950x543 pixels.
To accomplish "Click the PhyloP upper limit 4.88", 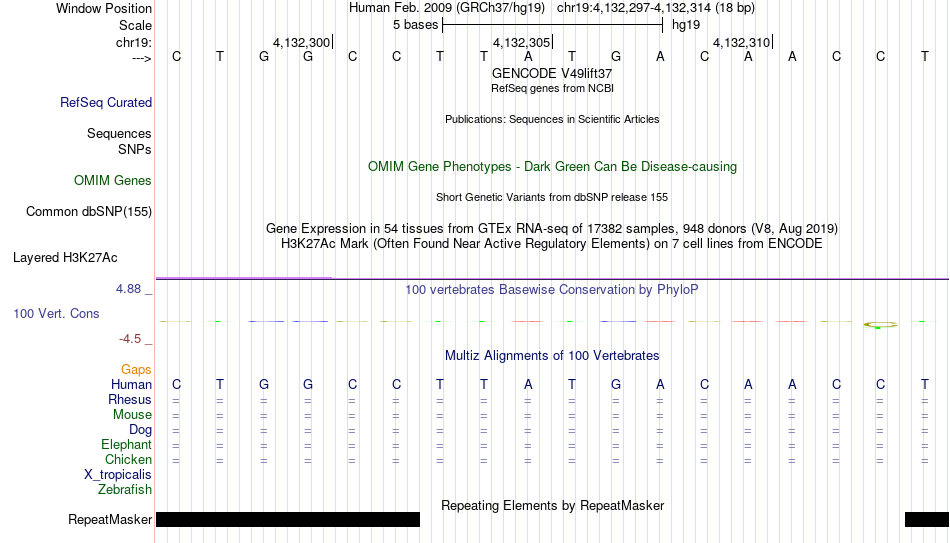I will click(128, 289).
